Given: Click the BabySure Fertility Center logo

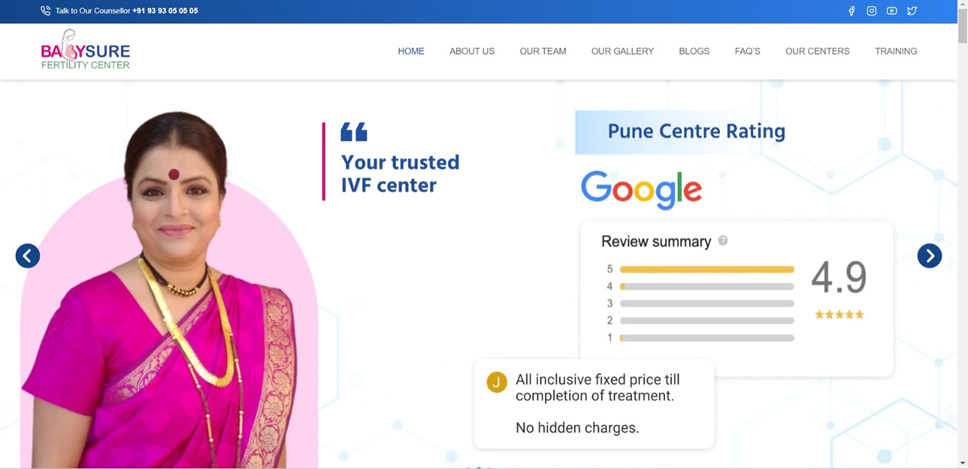Looking at the screenshot, I should (85, 49).
